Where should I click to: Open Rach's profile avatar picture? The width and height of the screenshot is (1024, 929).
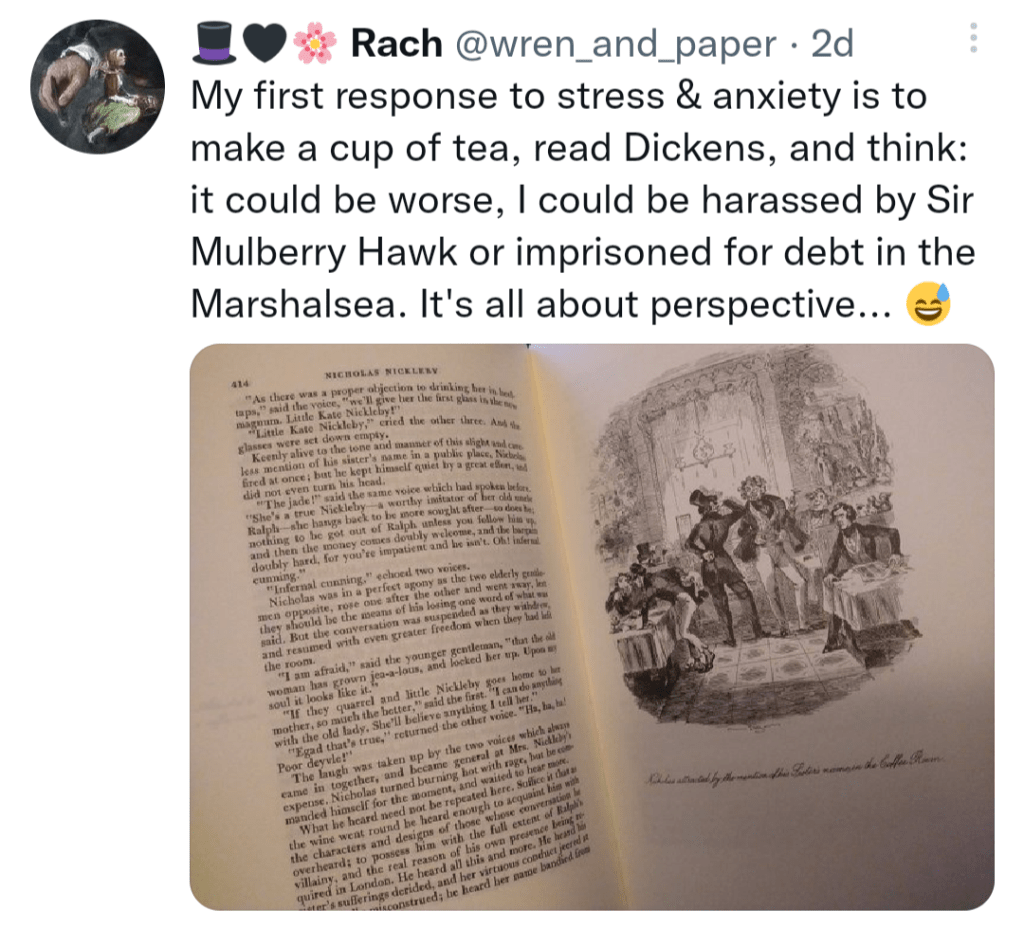[x=97, y=87]
